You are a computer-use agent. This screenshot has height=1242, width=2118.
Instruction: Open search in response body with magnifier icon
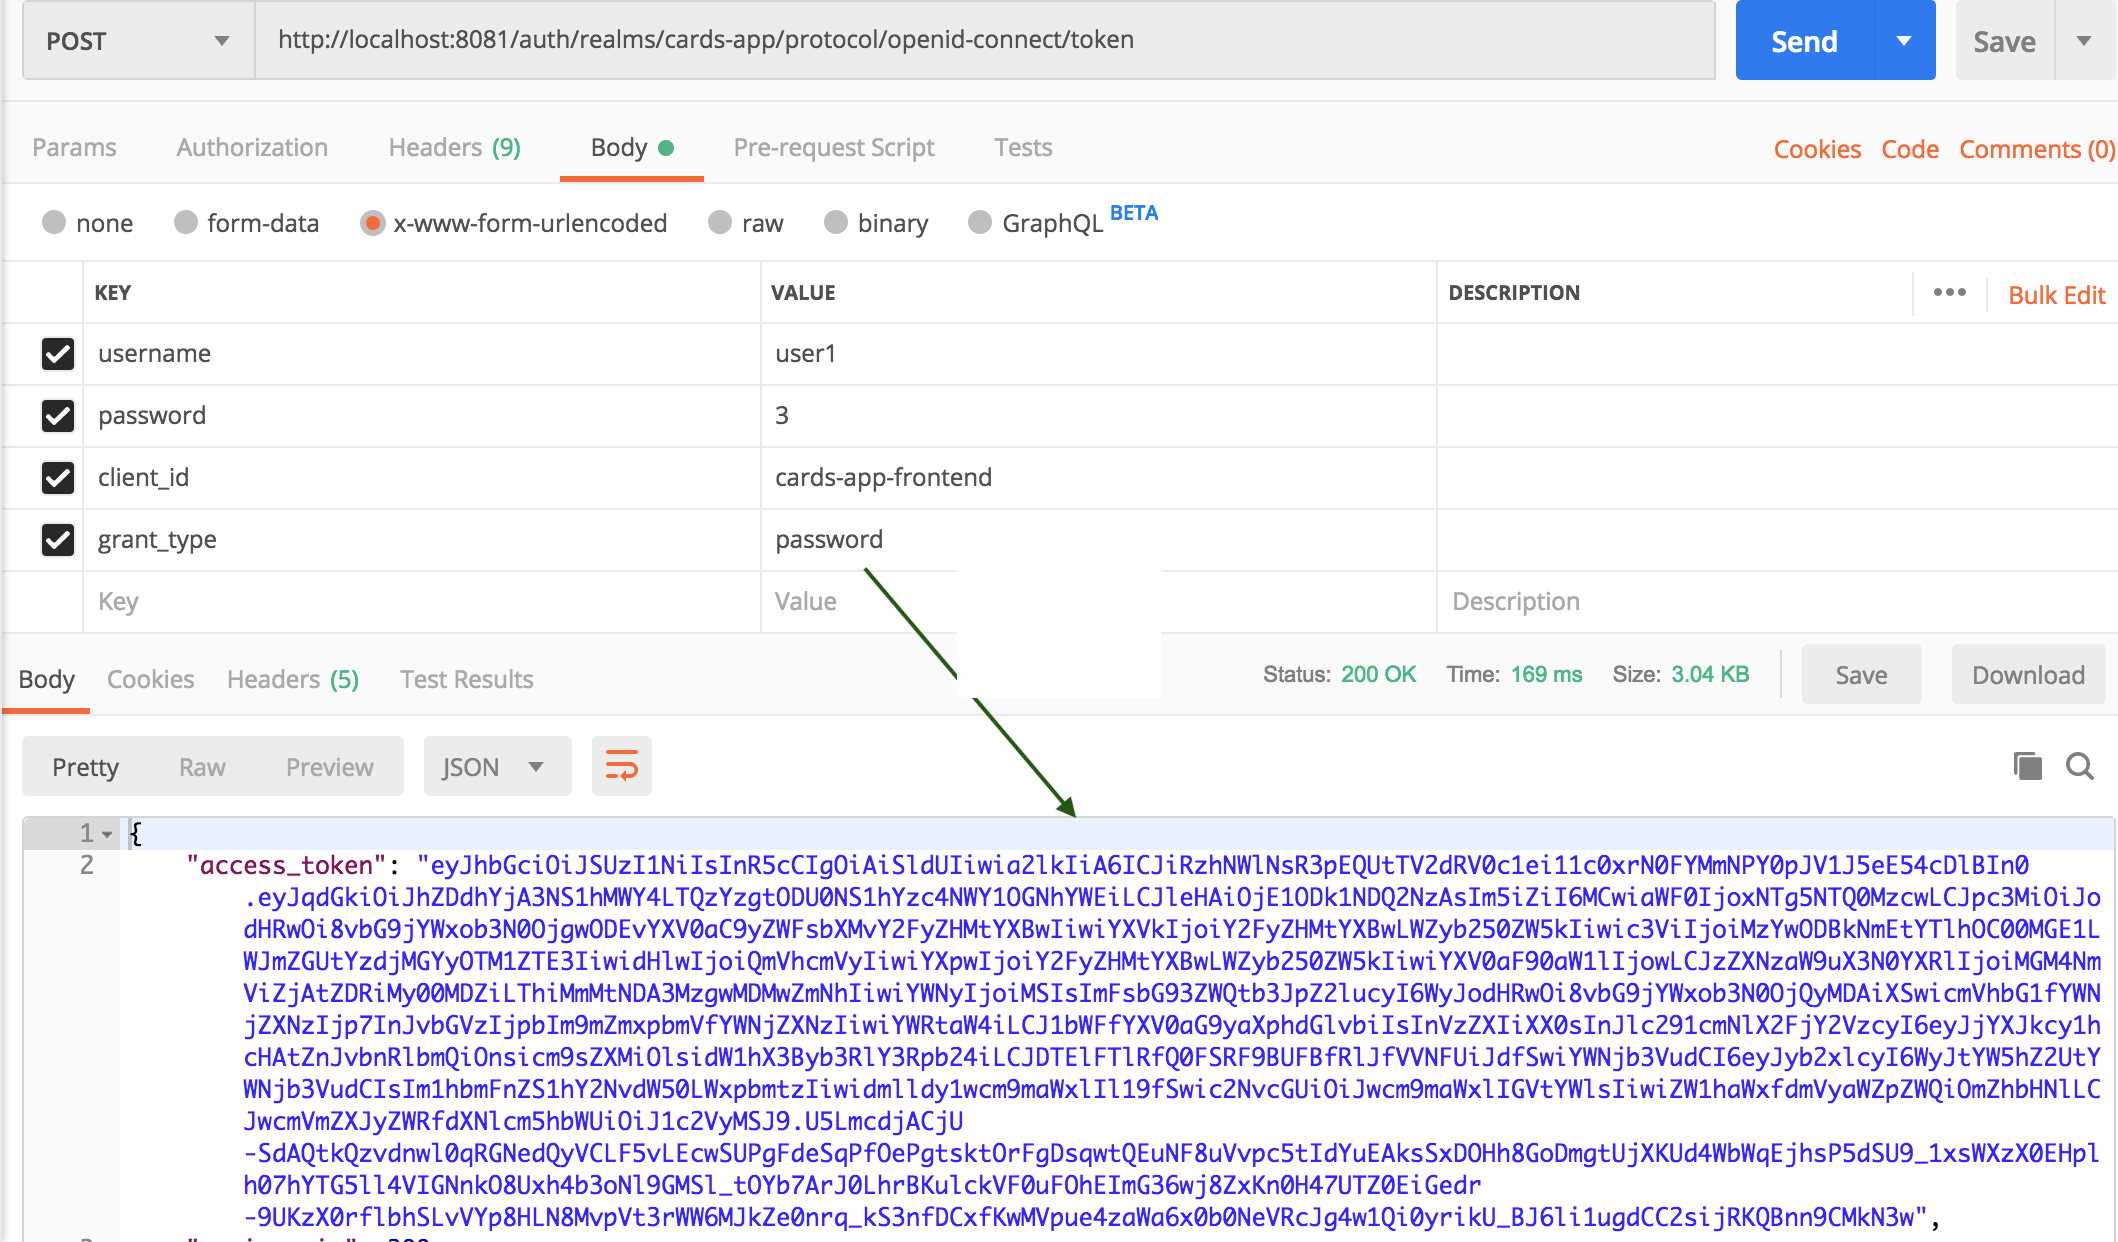click(x=2080, y=766)
